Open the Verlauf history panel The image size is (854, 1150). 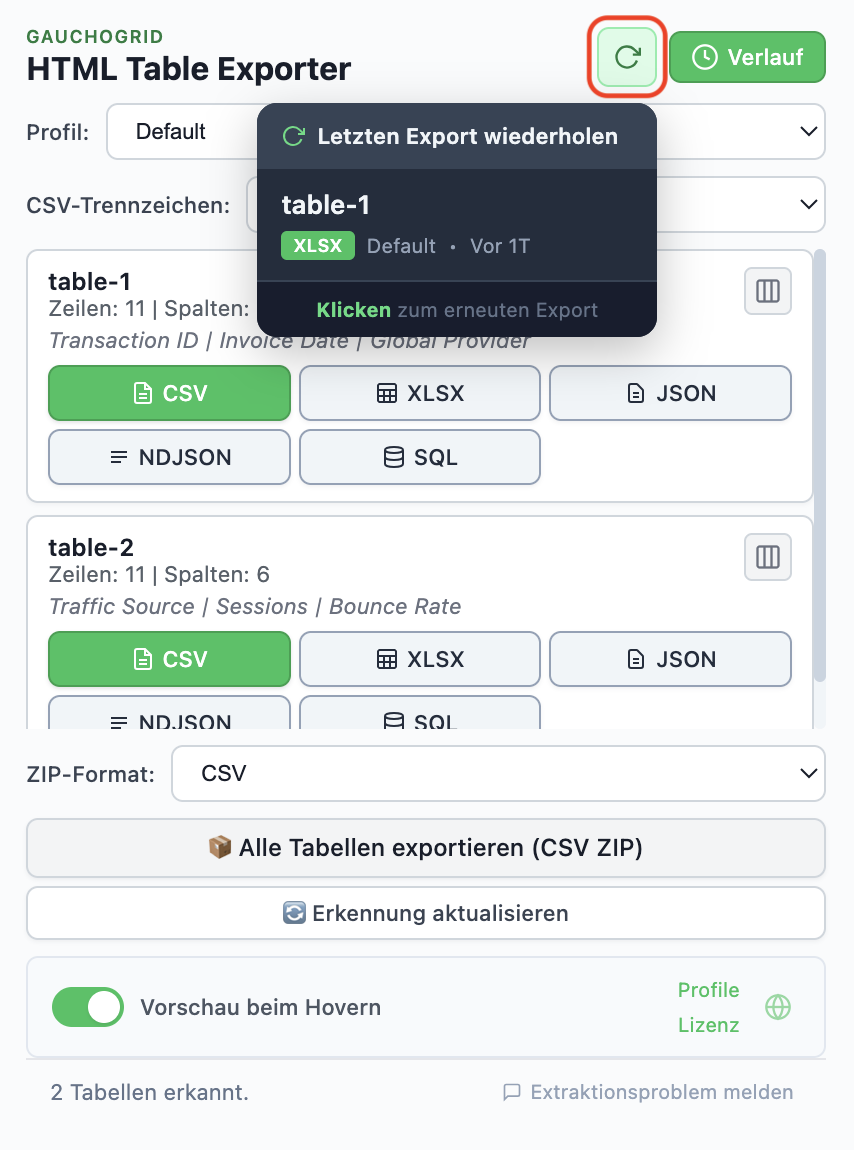(747, 57)
